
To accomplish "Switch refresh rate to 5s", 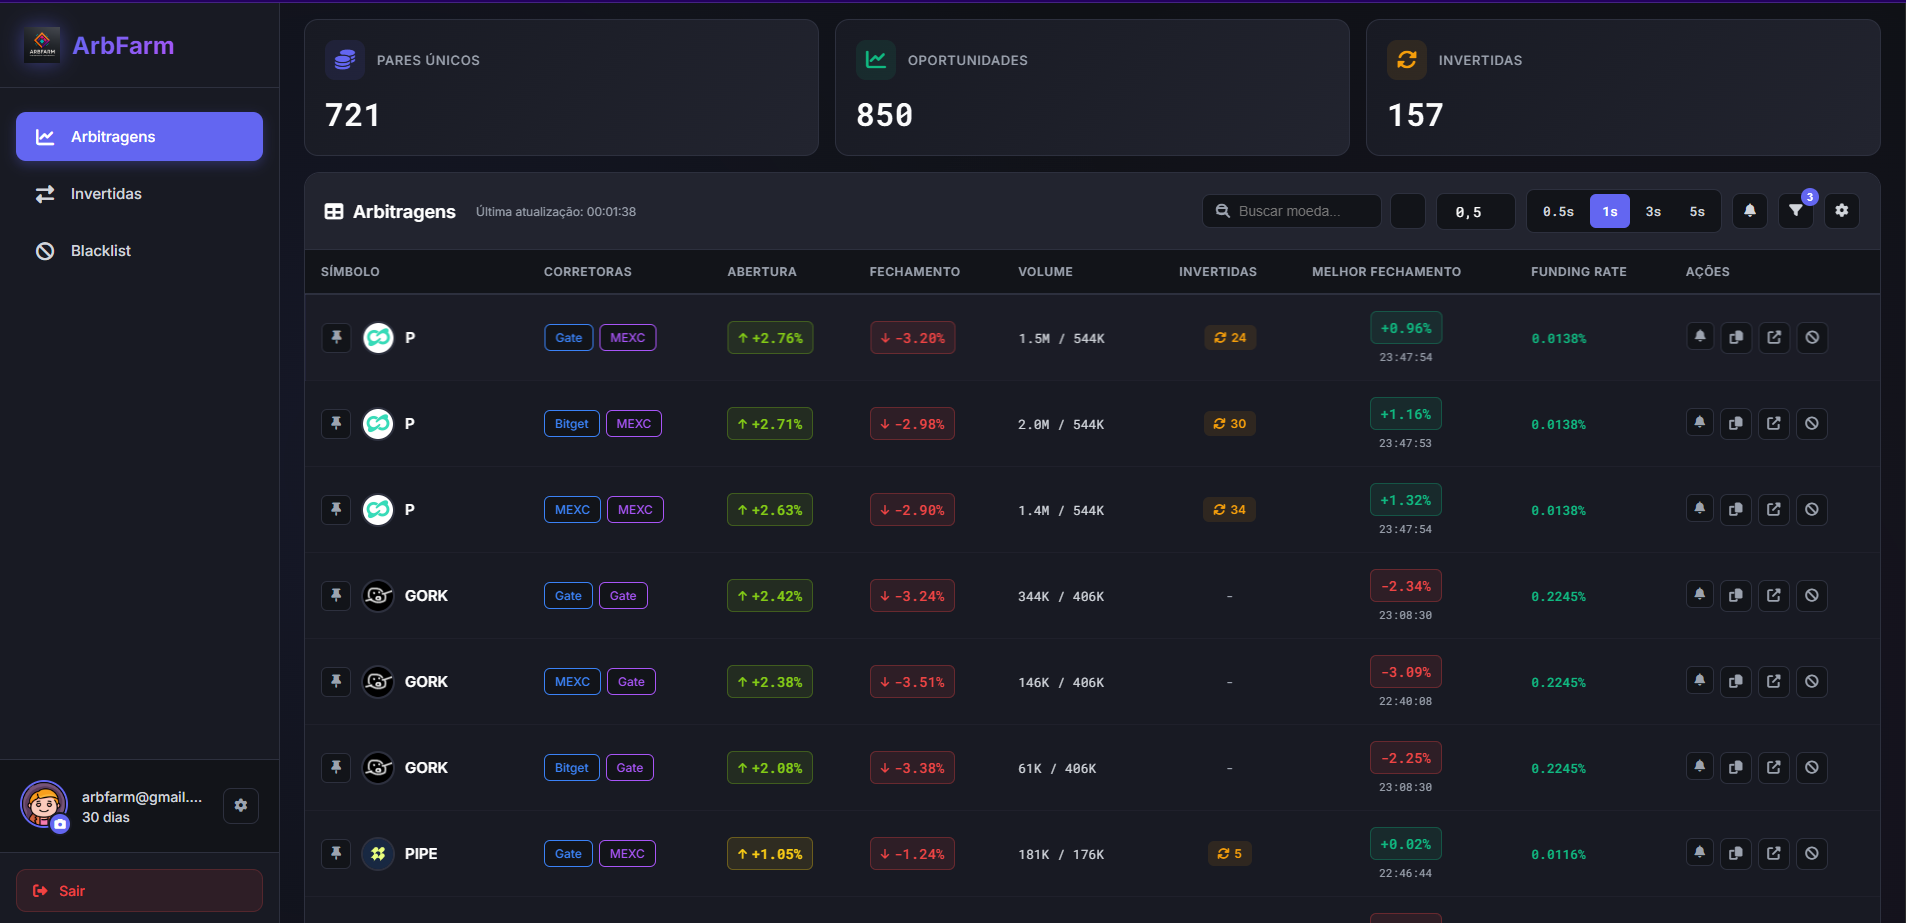I will coord(1697,211).
